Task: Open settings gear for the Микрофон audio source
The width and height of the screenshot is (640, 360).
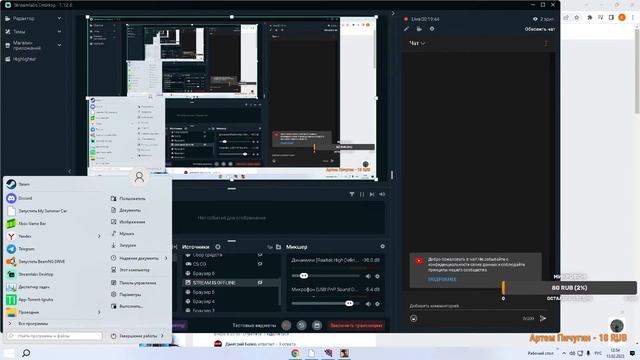Action: coord(377,304)
